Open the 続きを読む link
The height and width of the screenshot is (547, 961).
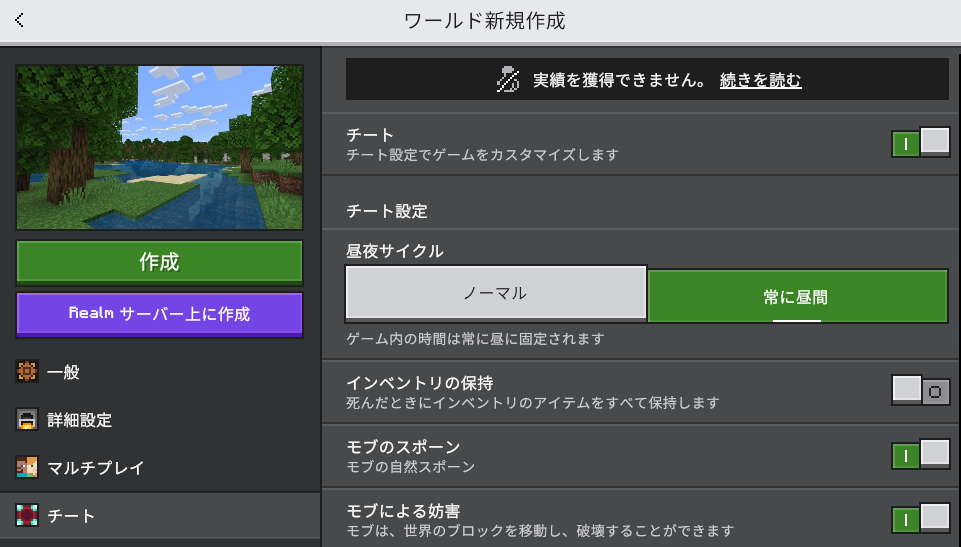760,80
